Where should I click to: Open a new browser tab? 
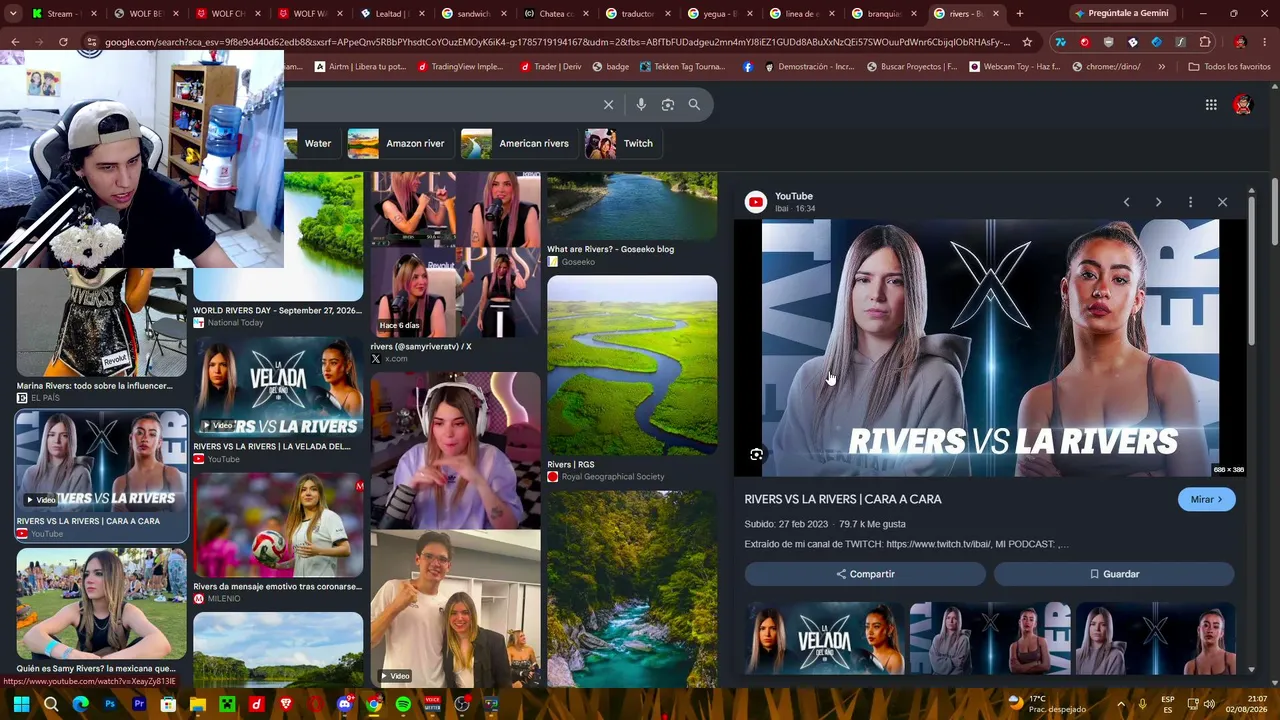click(1020, 14)
